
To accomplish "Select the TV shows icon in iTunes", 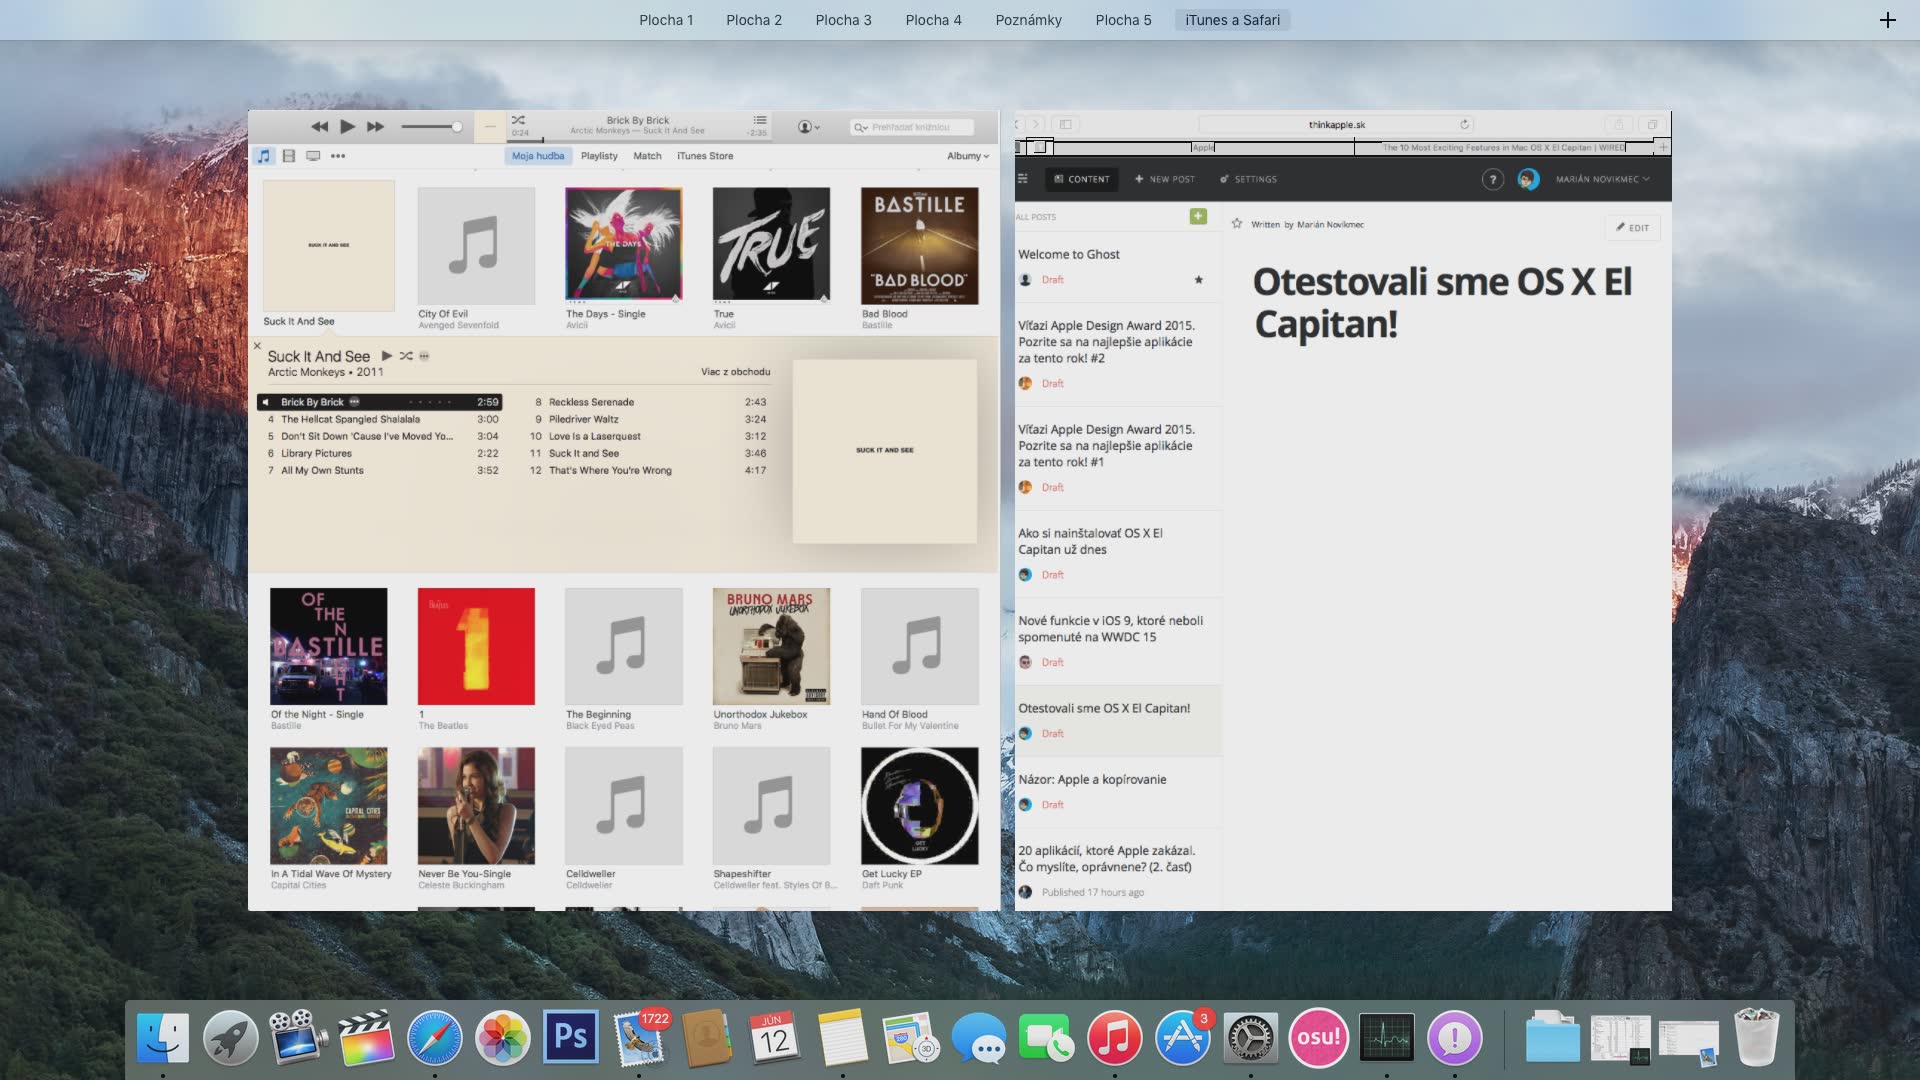I will coord(313,156).
